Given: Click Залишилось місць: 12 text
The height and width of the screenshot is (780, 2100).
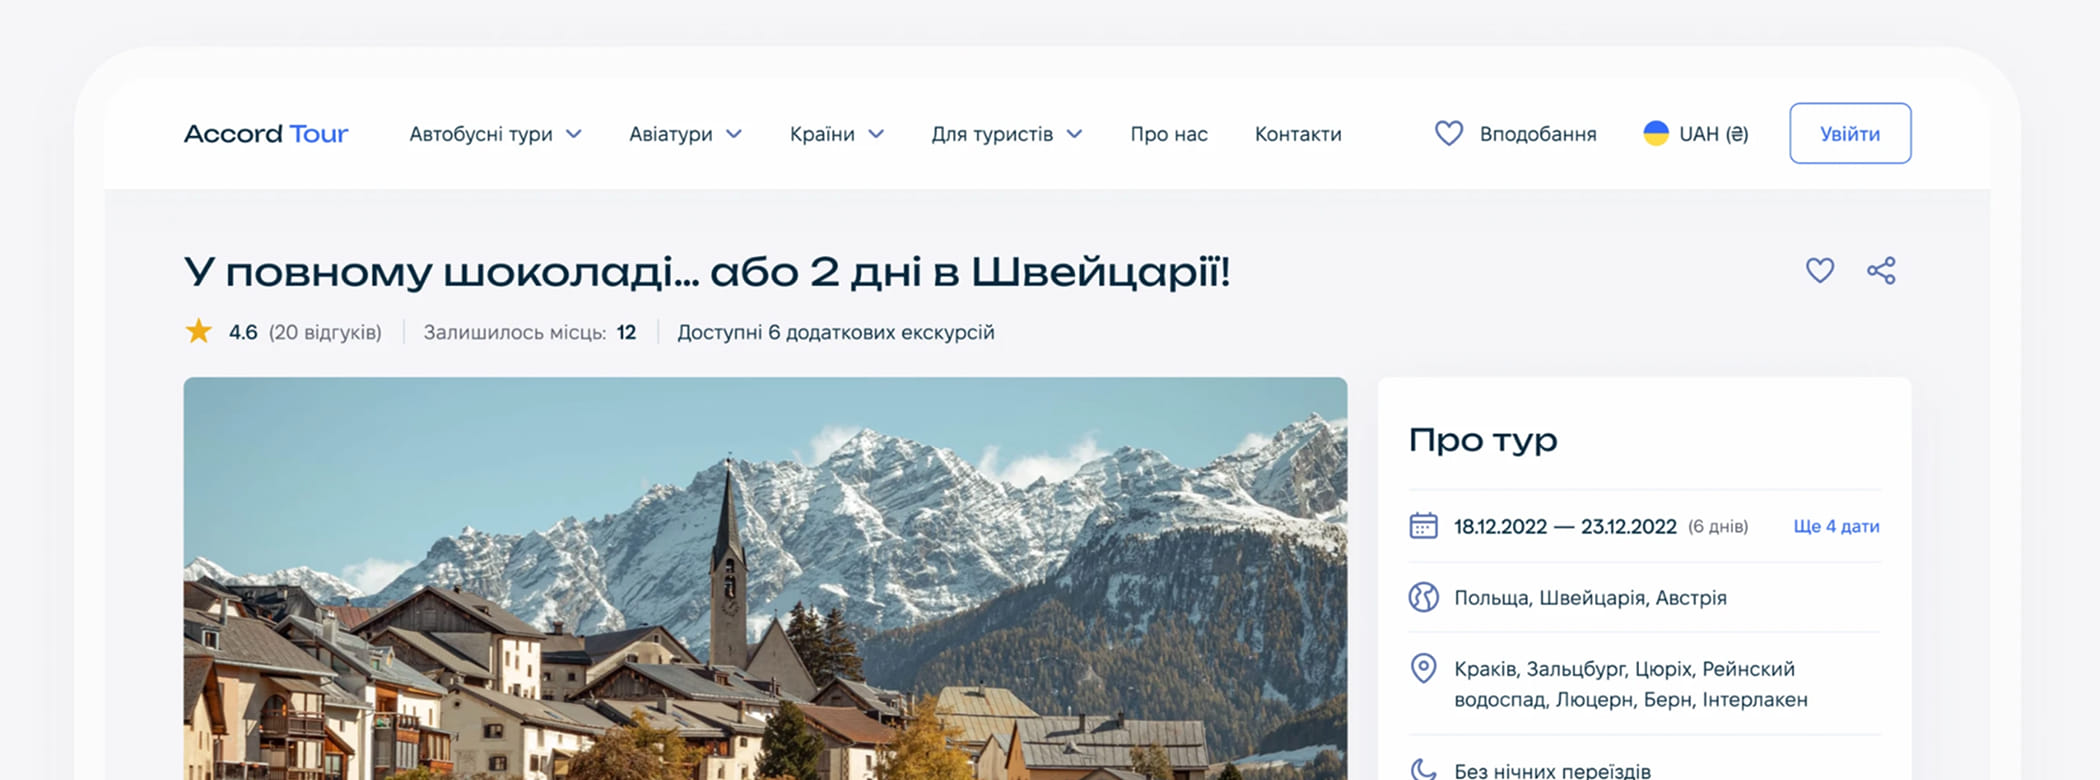Looking at the screenshot, I should [x=530, y=332].
